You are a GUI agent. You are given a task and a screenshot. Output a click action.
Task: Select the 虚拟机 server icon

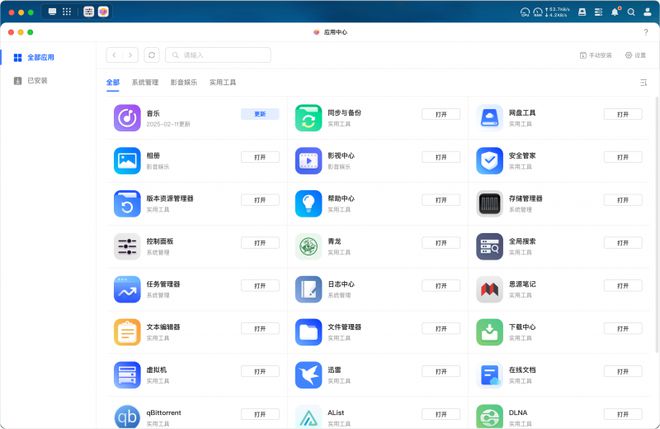[127, 375]
